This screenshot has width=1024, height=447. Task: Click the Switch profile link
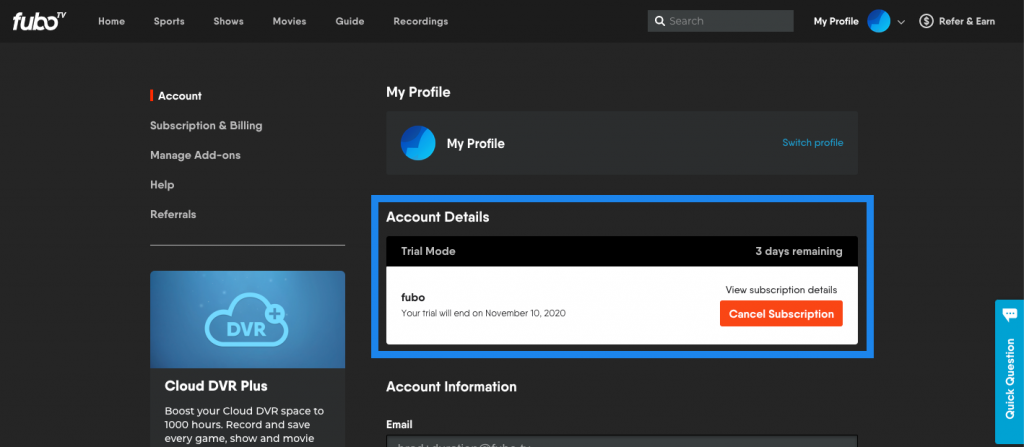pos(812,142)
